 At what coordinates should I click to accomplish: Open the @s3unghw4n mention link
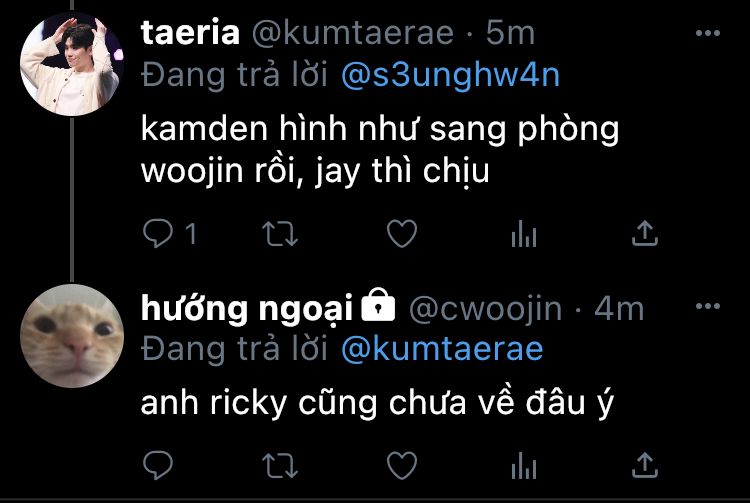[450, 76]
